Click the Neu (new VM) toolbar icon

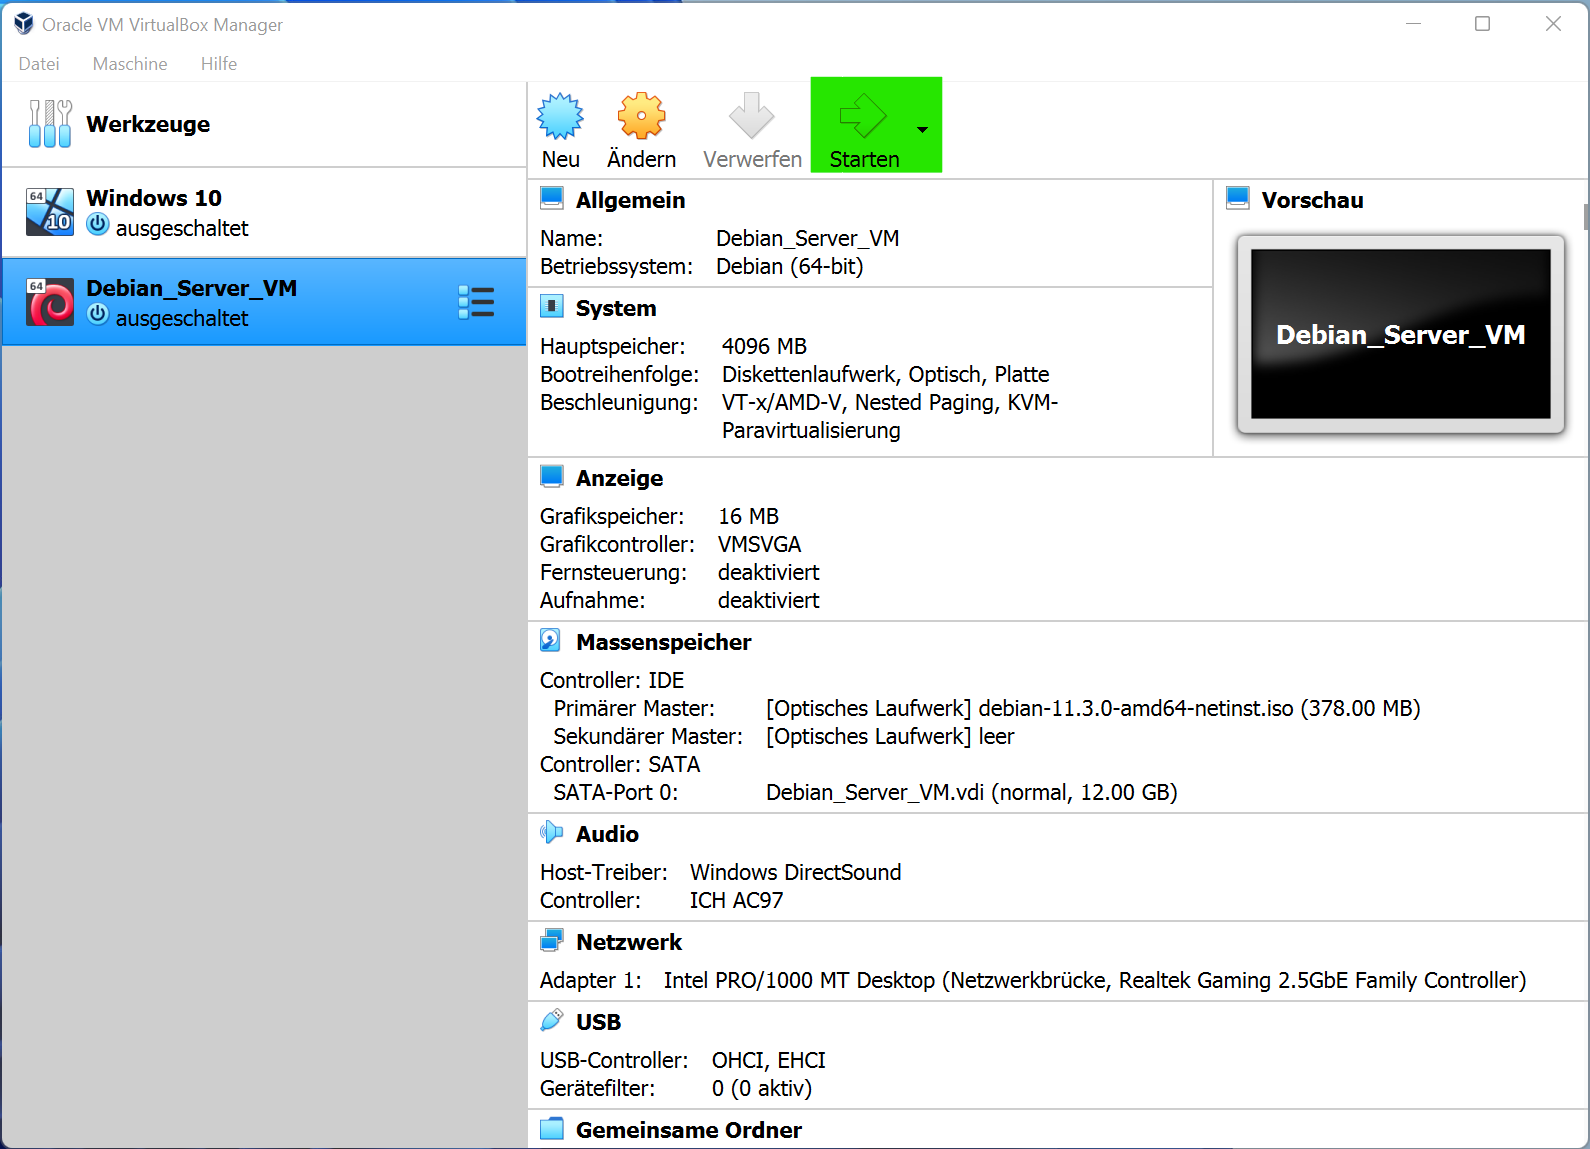(560, 116)
